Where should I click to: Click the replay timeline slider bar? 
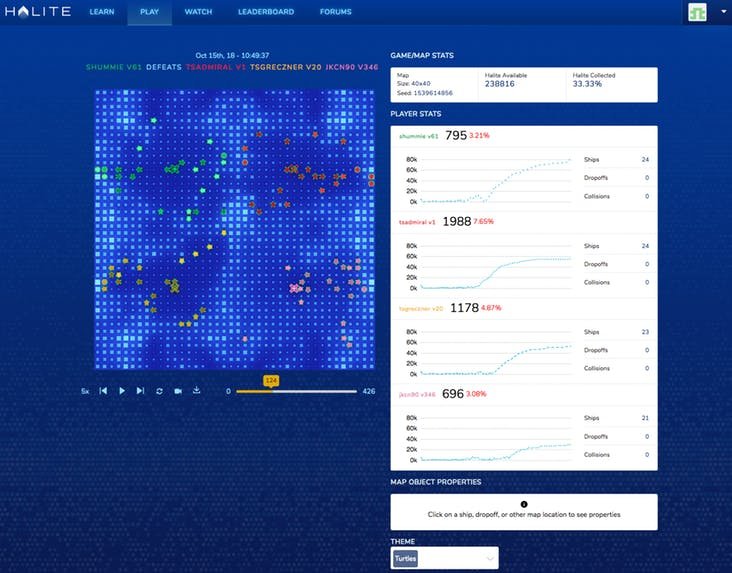[296, 391]
